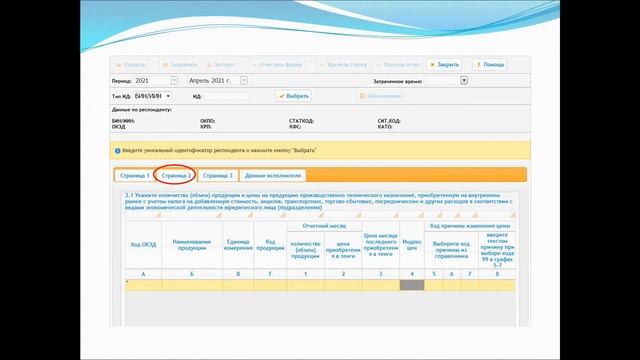Click the Сохранить toolbar button
The height and width of the screenshot is (360, 640).
tap(180, 65)
